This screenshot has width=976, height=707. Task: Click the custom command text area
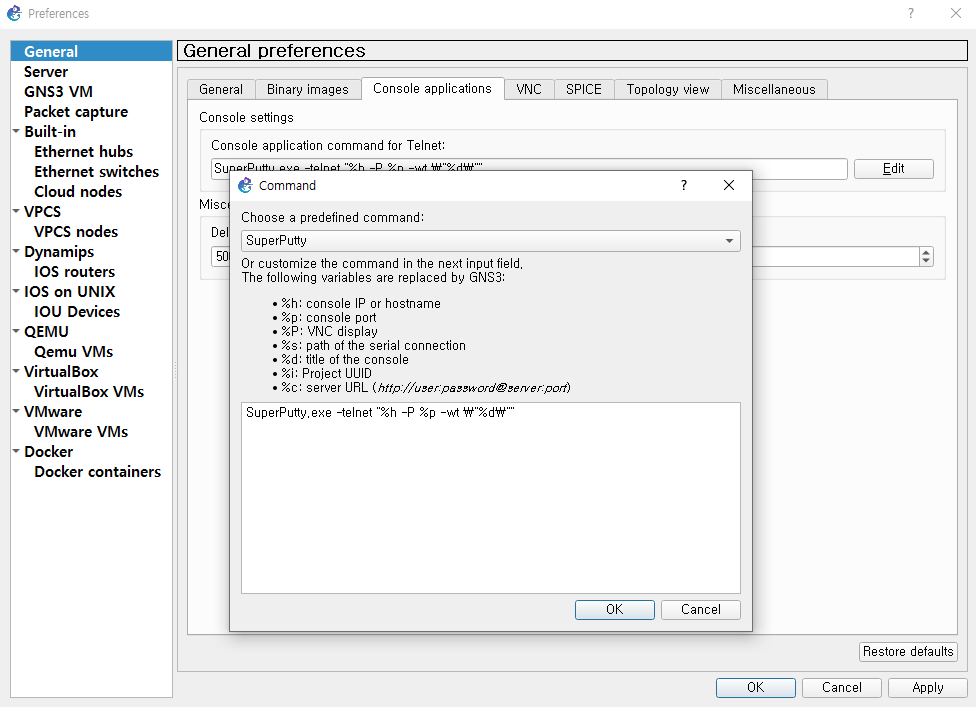coord(490,498)
